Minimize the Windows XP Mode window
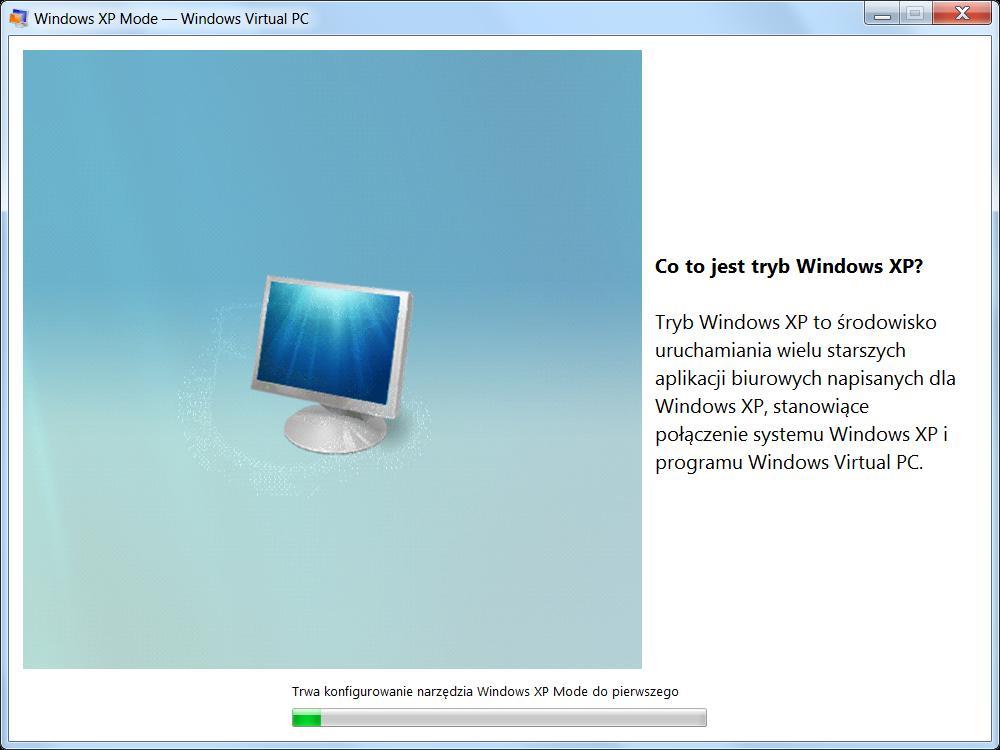This screenshot has height=750, width=1000. [882, 13]
